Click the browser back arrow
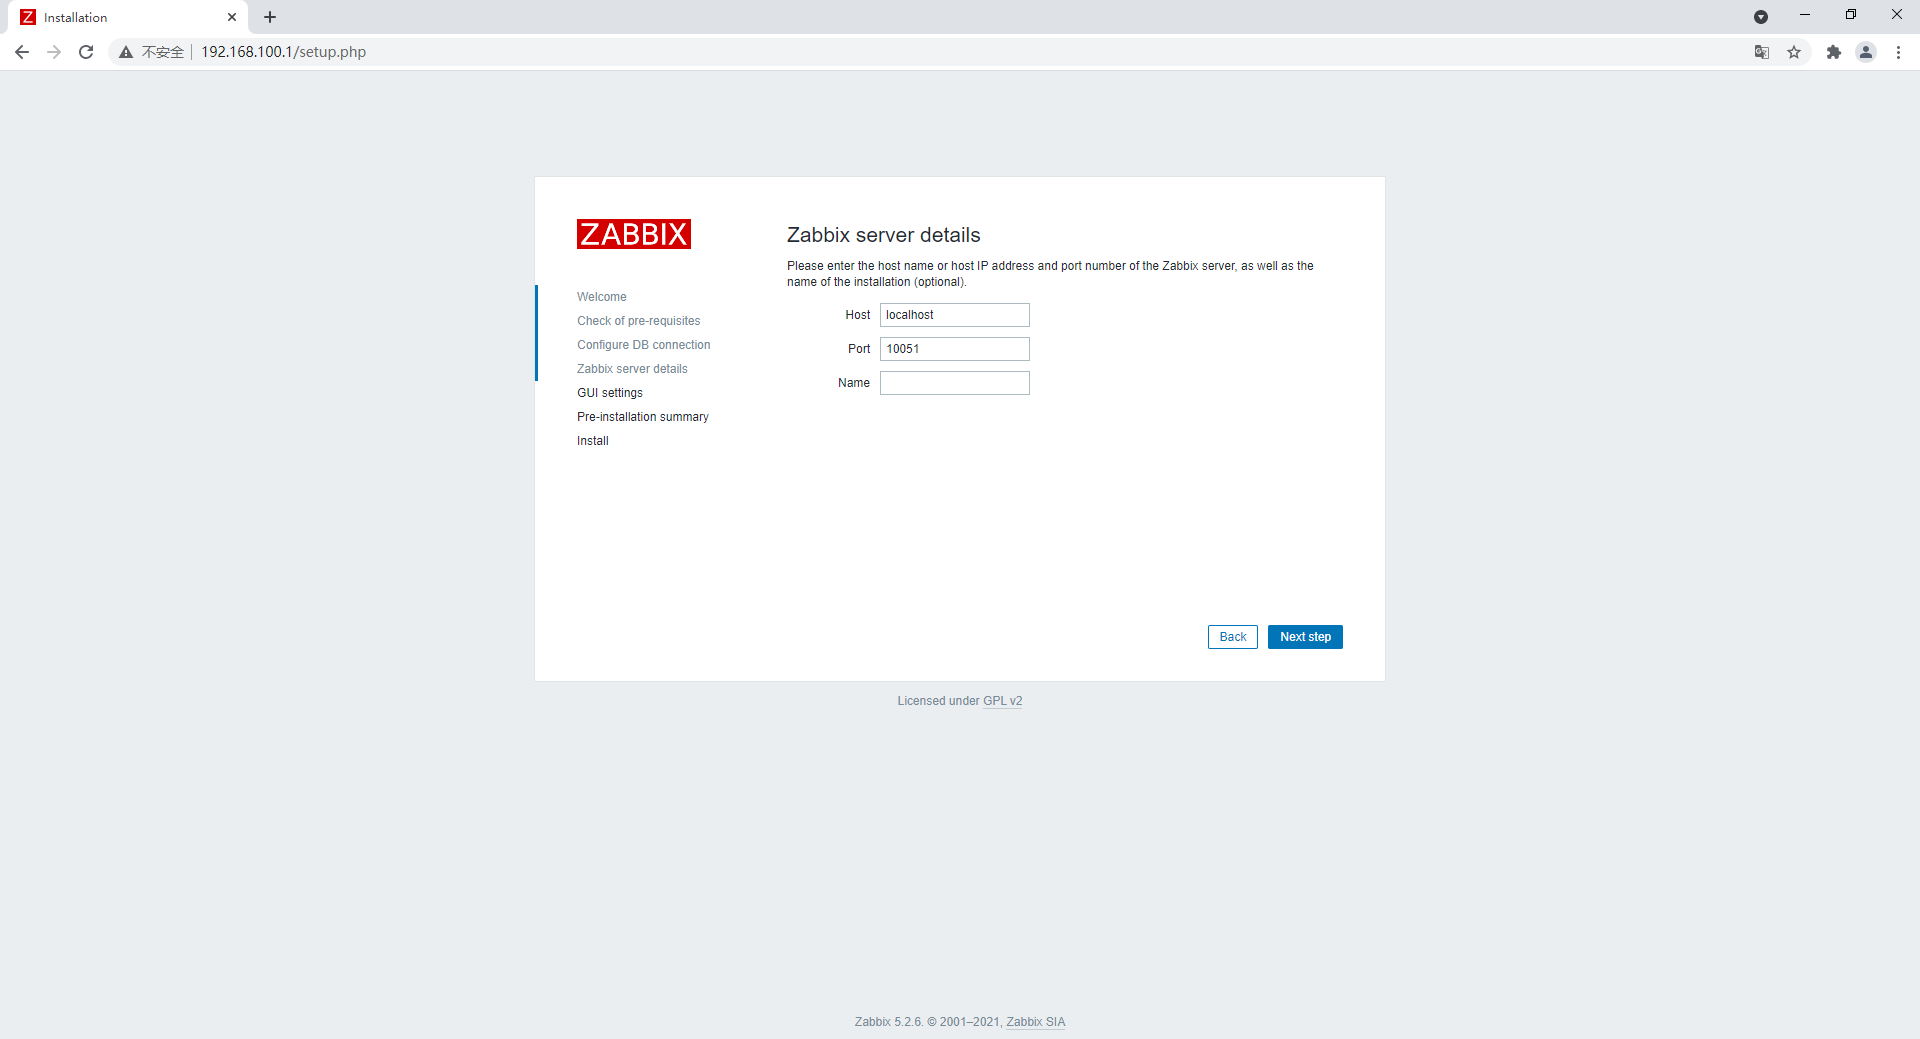This screenshot has width=1920, height=1039. click(x=22, y=52)
